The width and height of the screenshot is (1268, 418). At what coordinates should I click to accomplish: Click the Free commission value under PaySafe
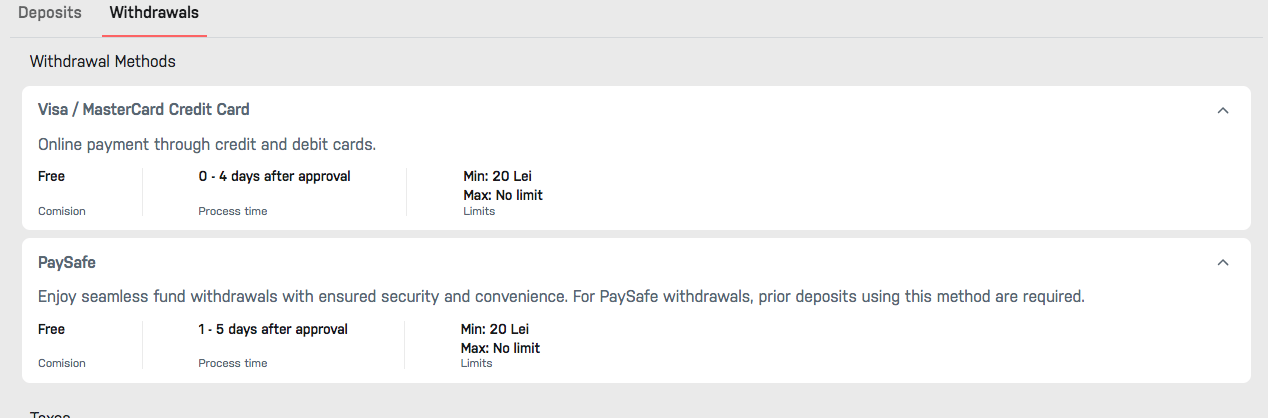tap(51, 329)
